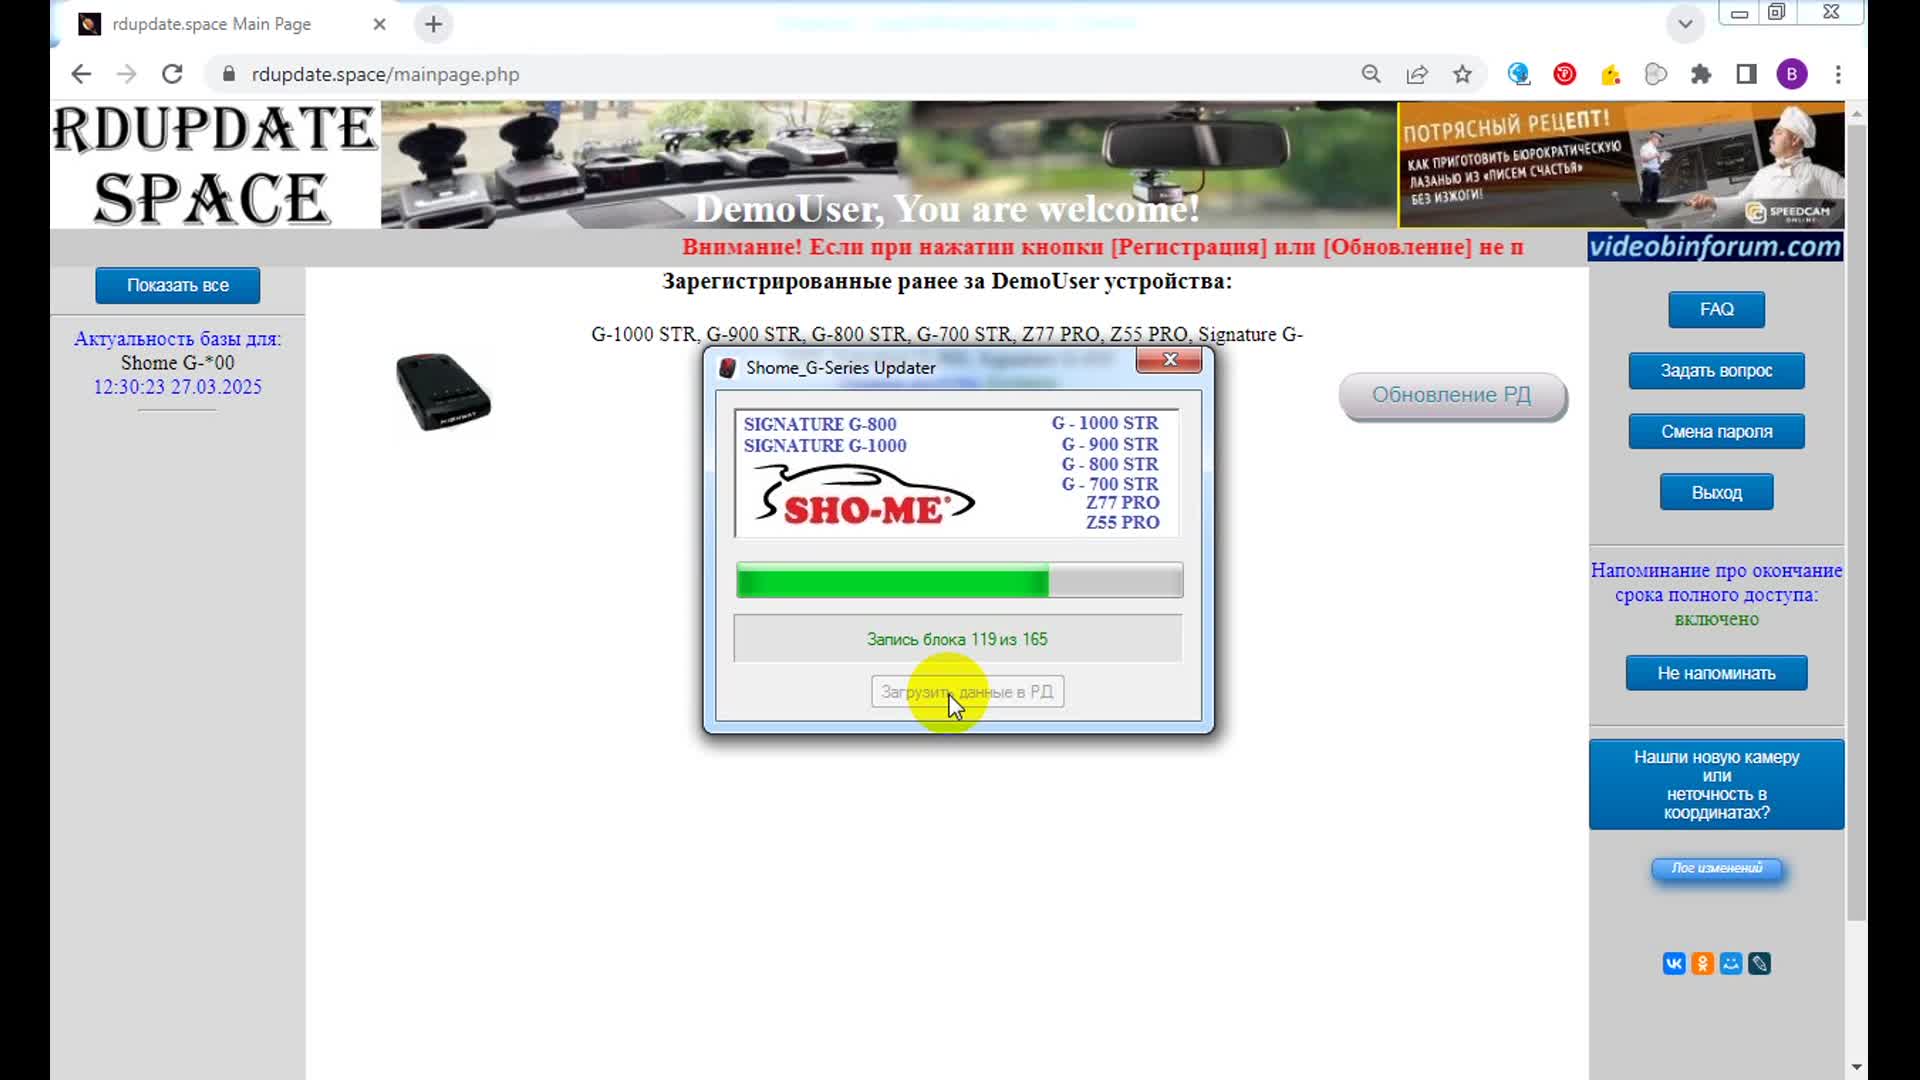Click Загрузить данные в РД button
Screen dimensions: 1920x1080
point(967,692)
